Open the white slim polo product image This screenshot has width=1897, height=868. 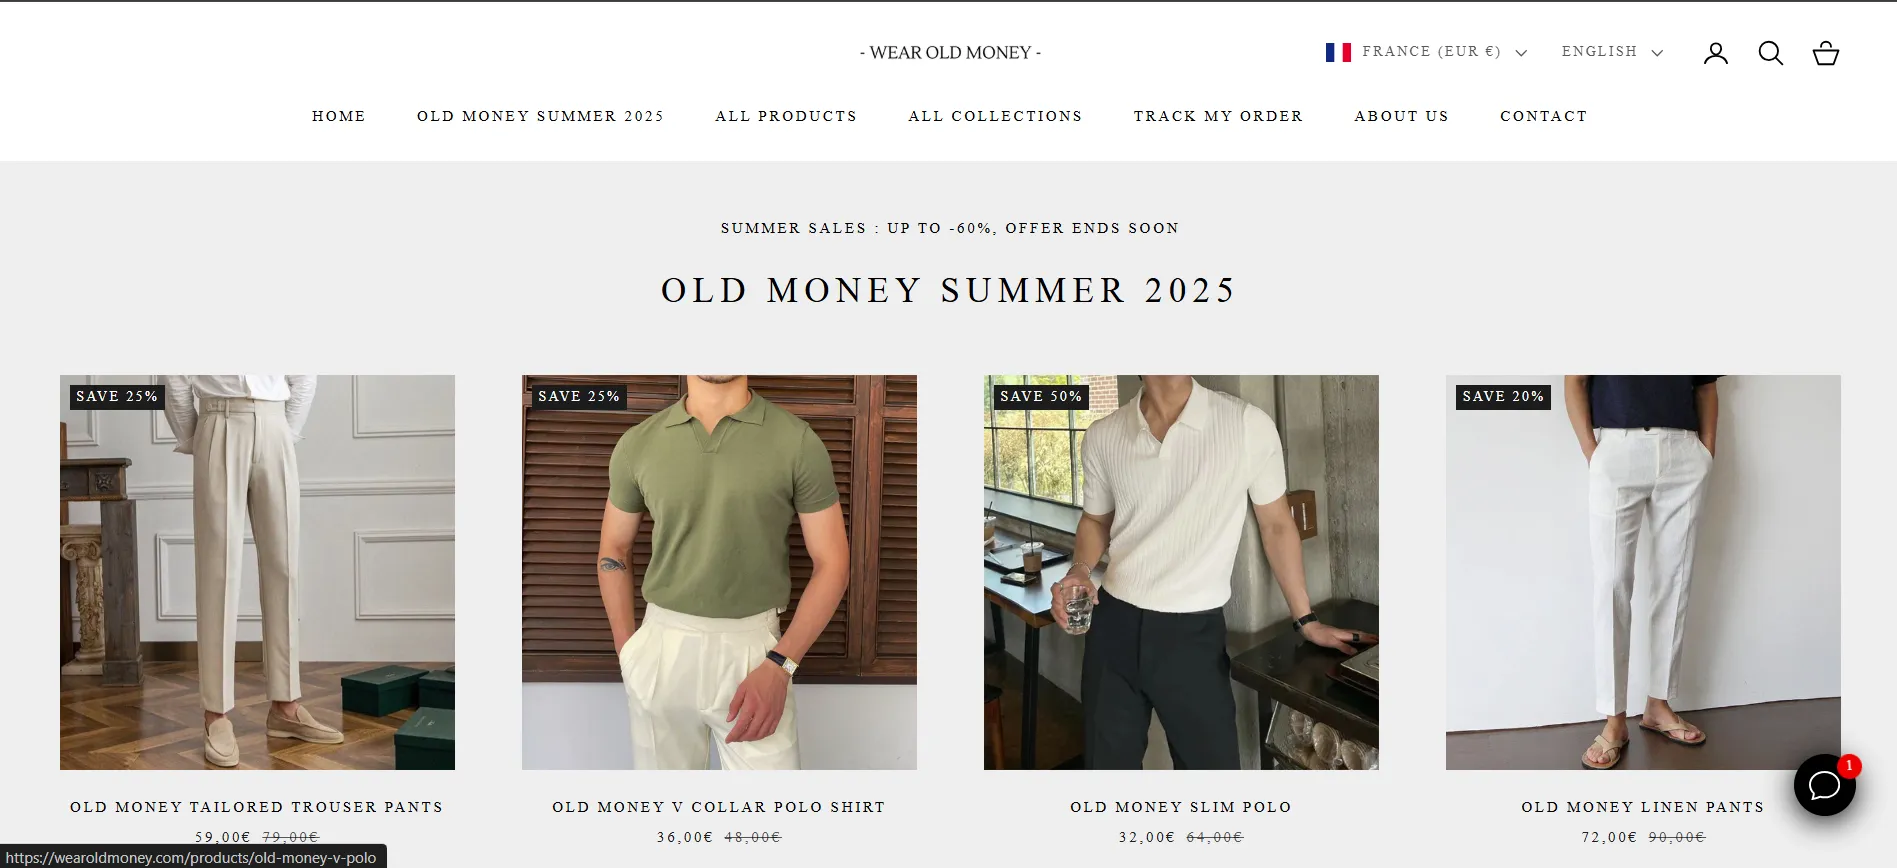1181,572
